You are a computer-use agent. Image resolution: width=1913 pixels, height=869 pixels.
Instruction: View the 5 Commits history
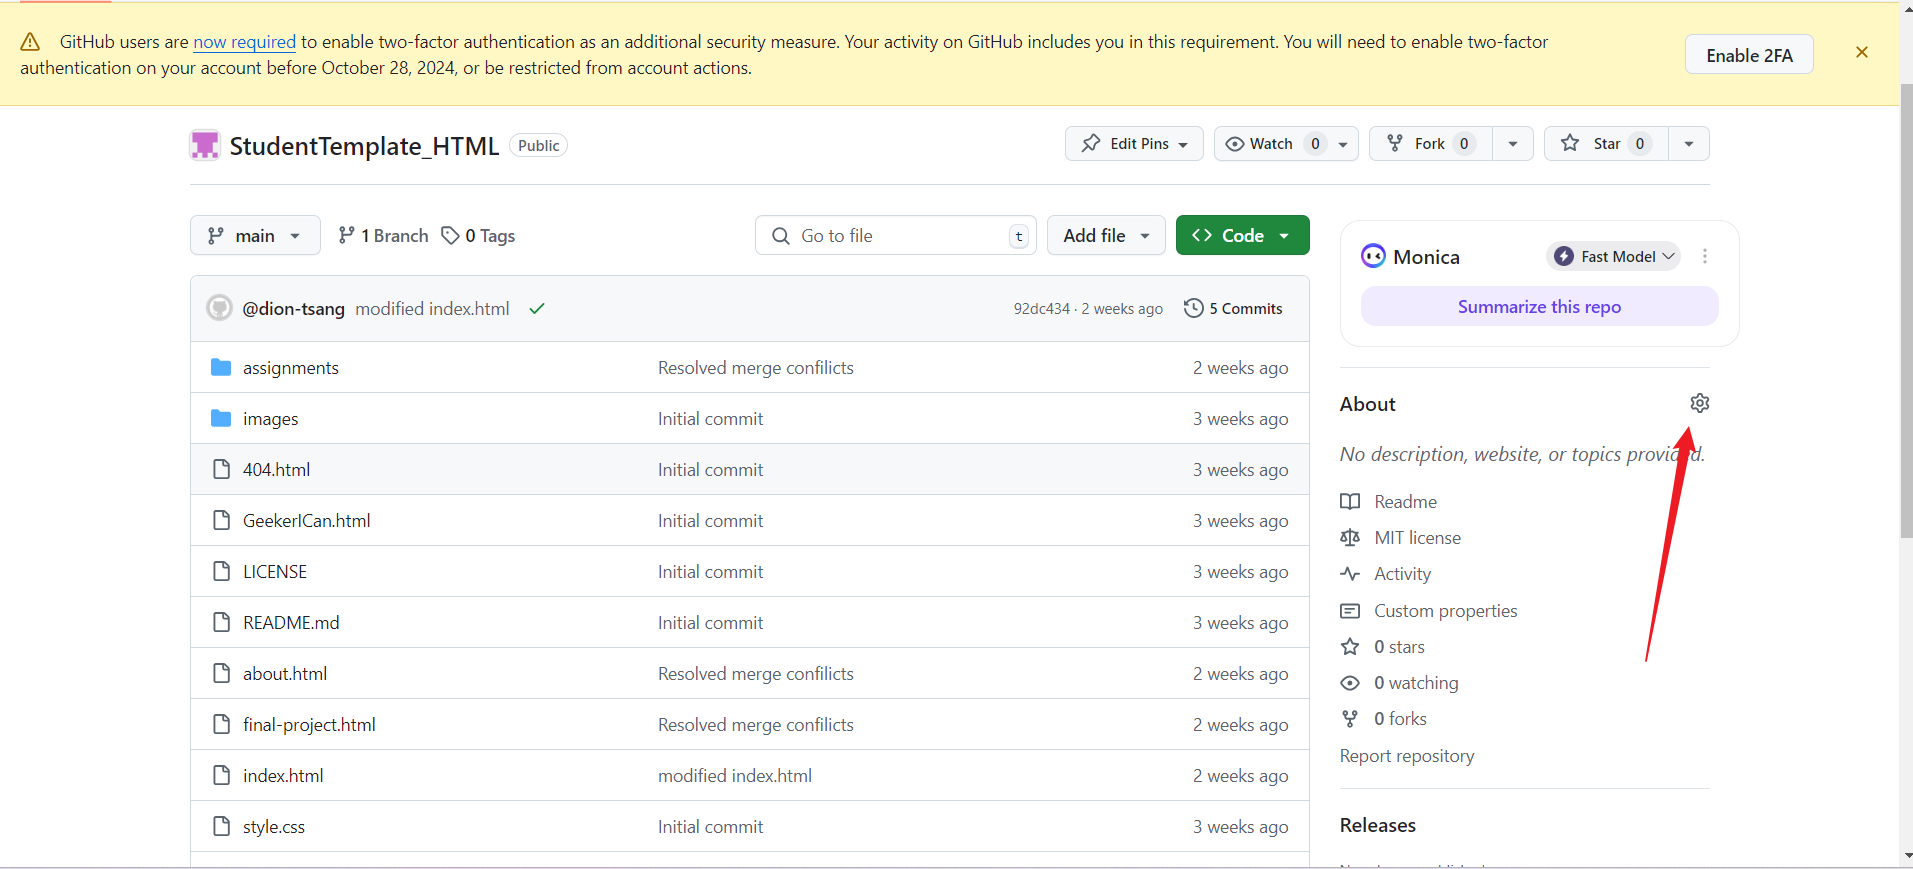1233,308
